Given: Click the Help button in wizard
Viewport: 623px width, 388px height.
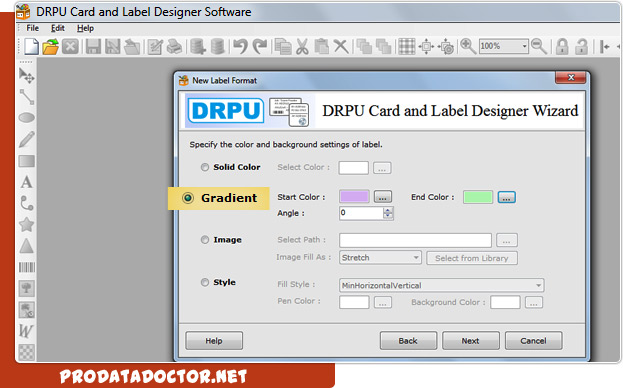Looking at the screenshot, I should 214,341.
